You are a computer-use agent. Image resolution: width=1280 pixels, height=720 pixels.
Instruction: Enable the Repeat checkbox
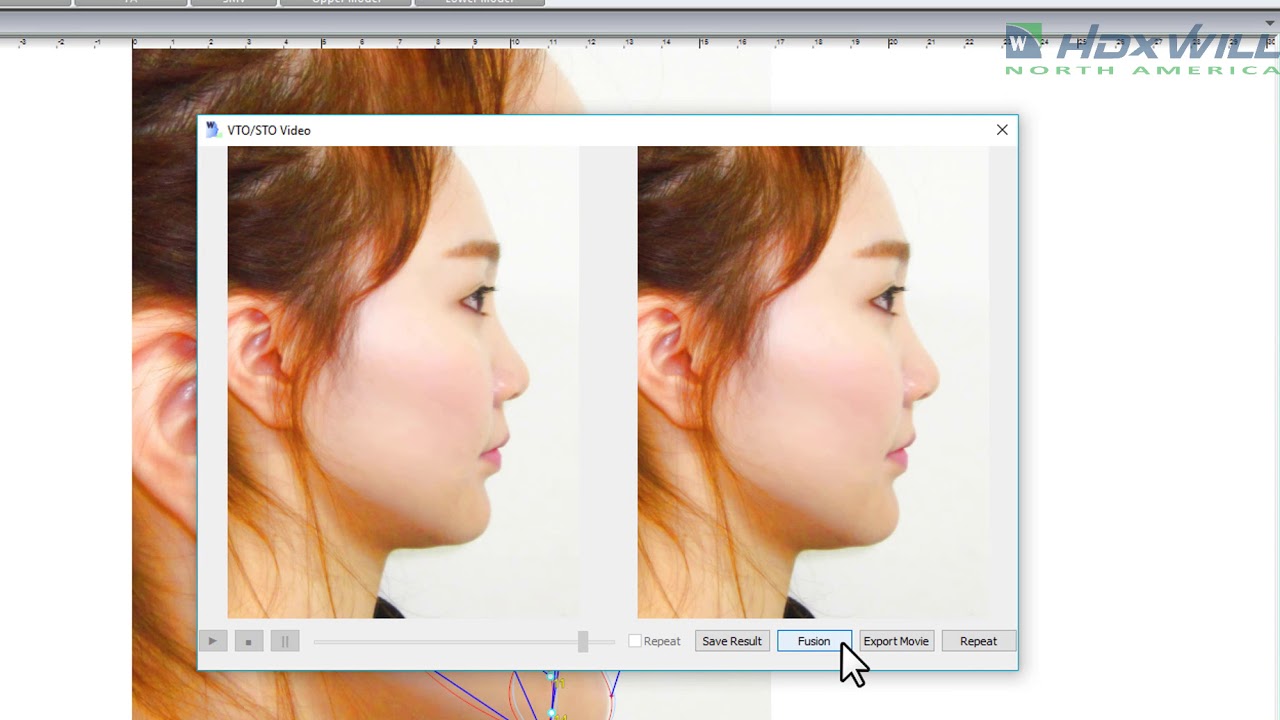pyautogui.click(x=635, y=641)
